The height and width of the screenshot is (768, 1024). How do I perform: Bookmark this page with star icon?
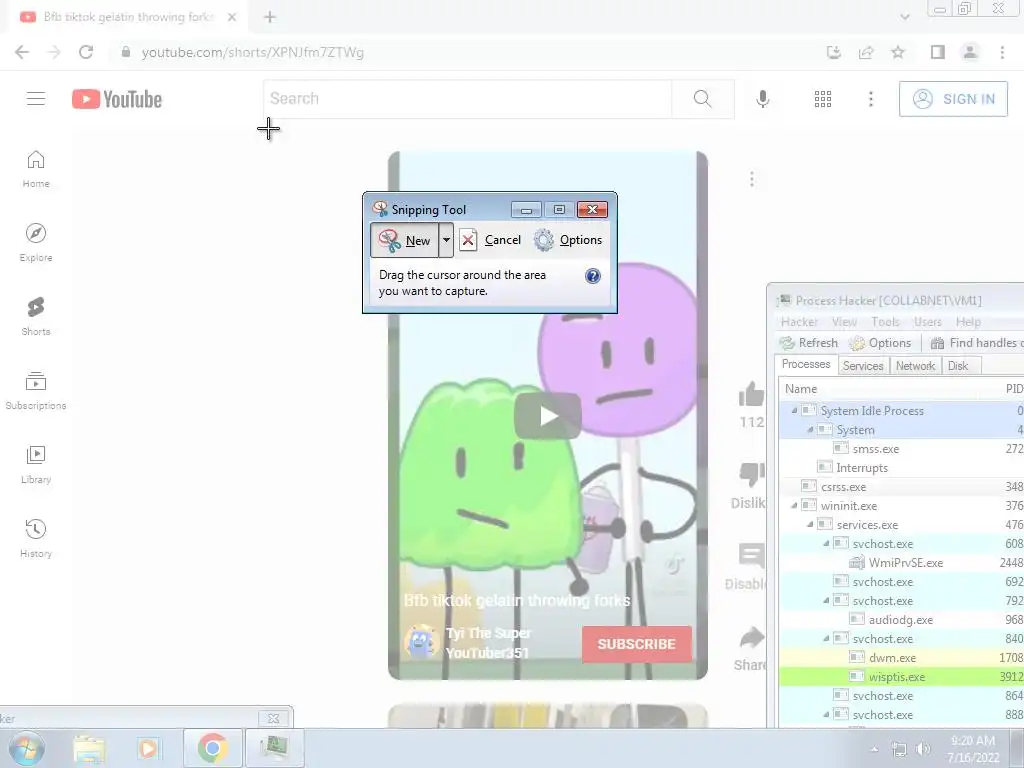(898, 52)
